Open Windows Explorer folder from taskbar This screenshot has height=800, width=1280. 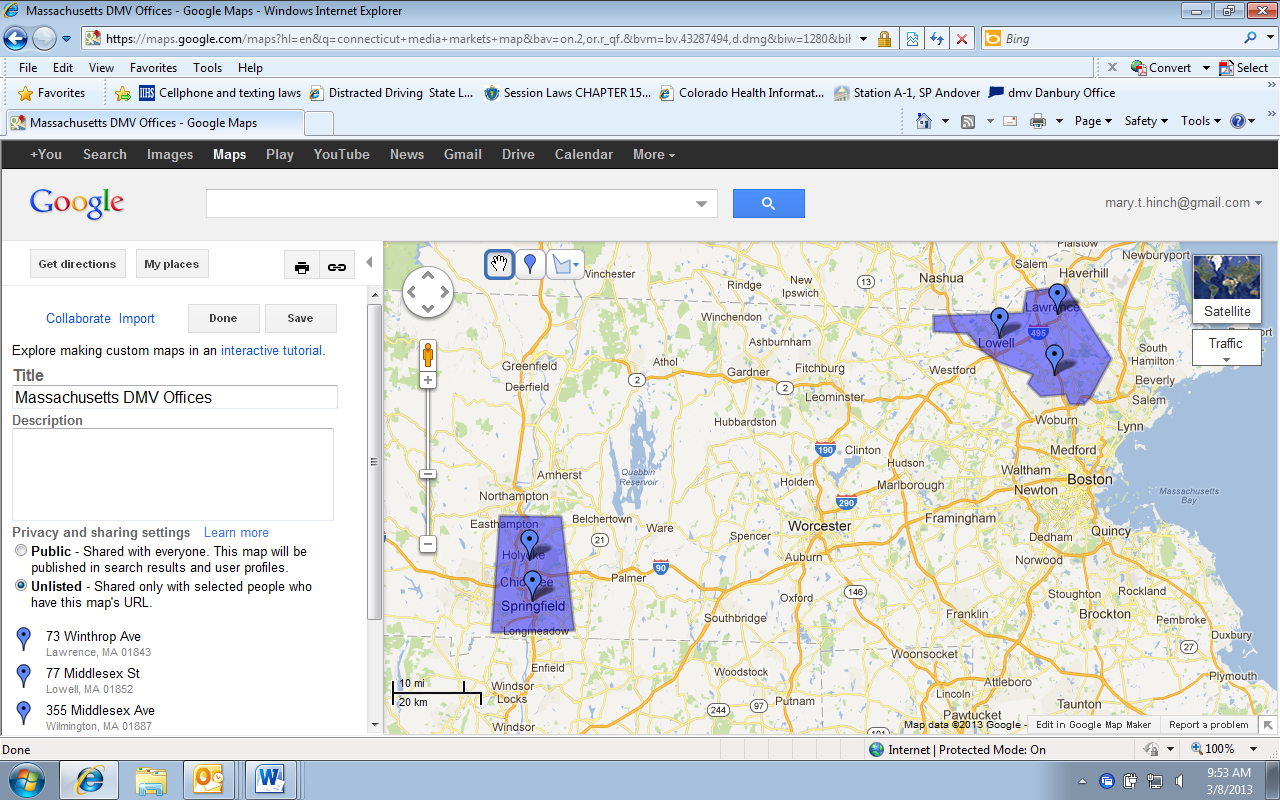[x=150, y=779]
